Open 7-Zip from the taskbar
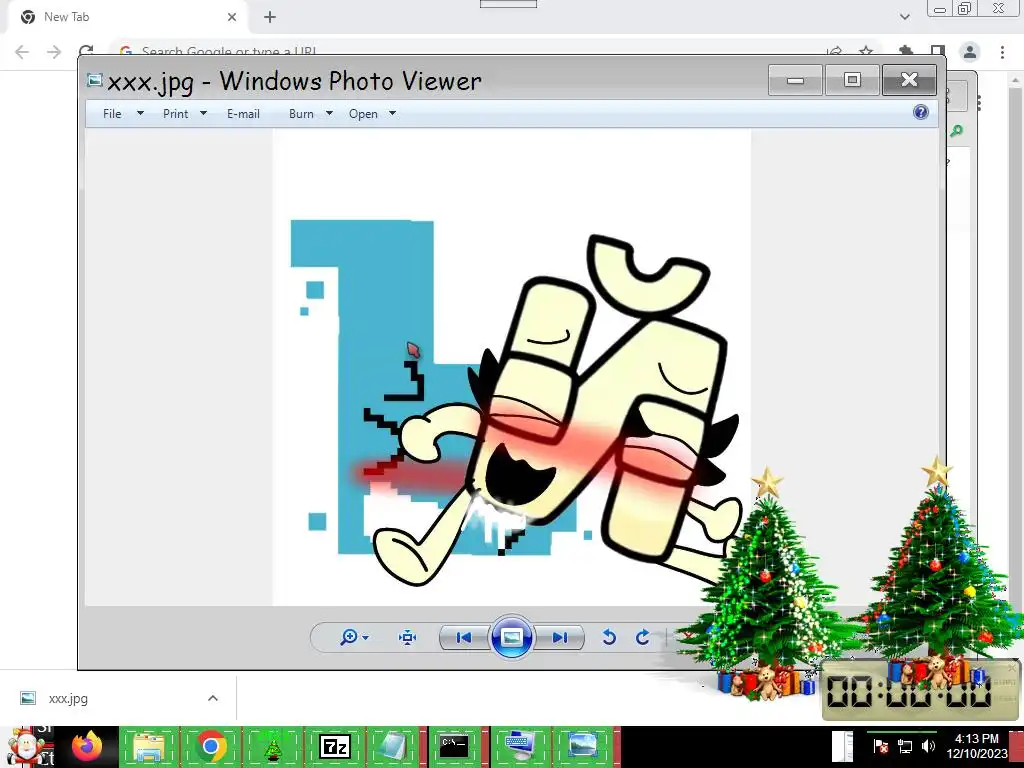 coord(334,746)
